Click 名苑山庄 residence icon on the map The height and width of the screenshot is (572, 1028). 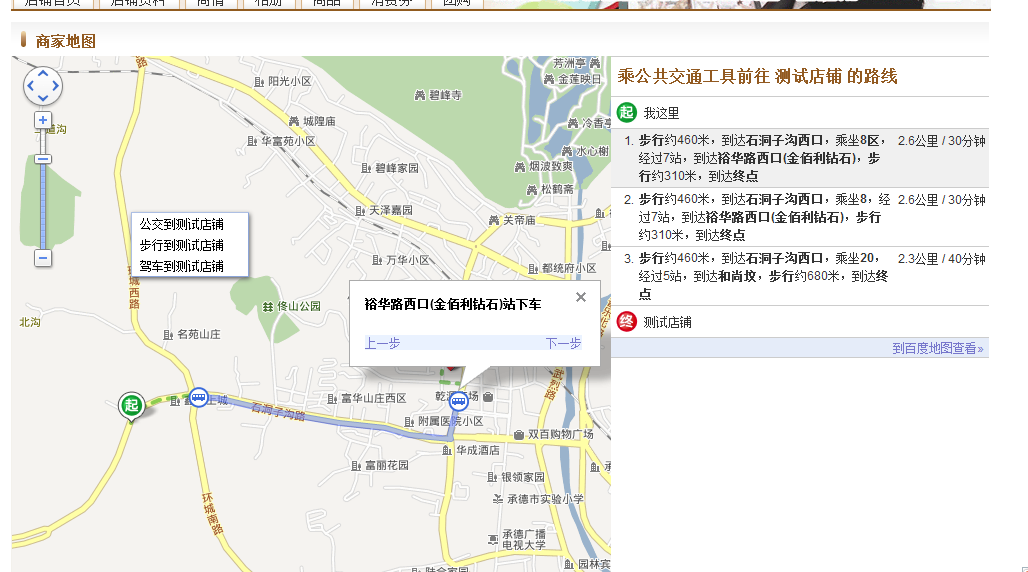click(168, 335)
